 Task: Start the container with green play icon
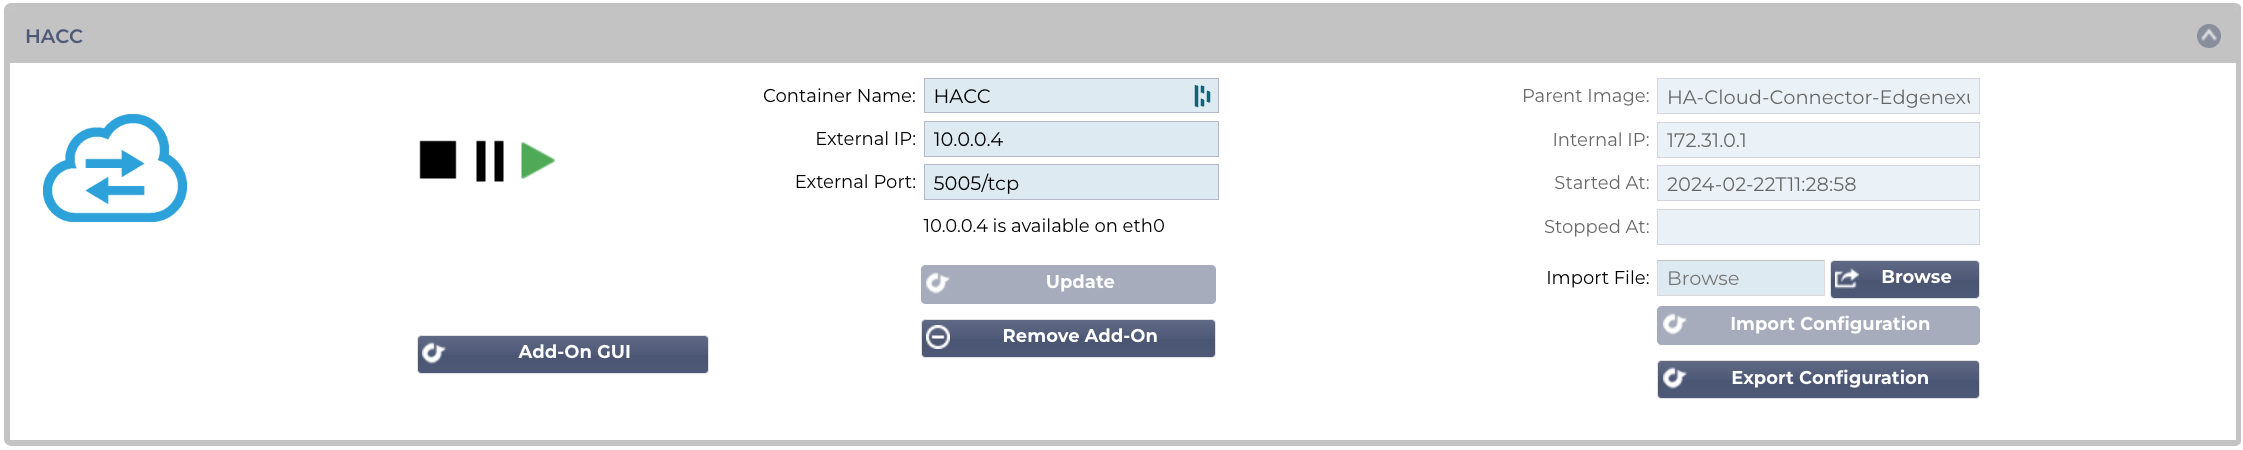(x=538, y=161)
